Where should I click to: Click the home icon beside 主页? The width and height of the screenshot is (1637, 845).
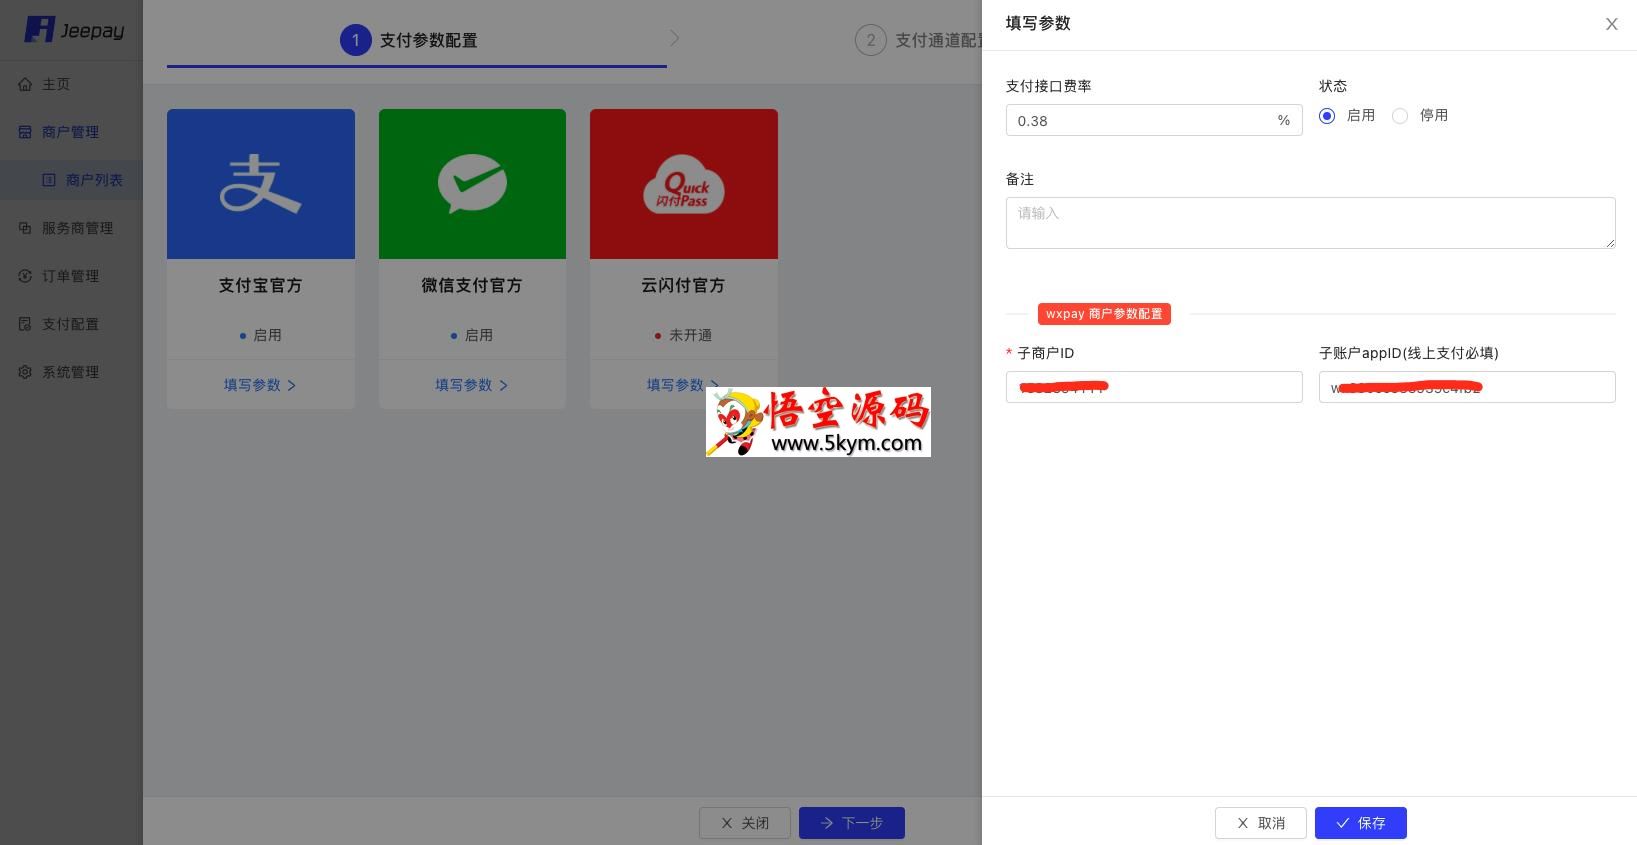tap(25, 84)
